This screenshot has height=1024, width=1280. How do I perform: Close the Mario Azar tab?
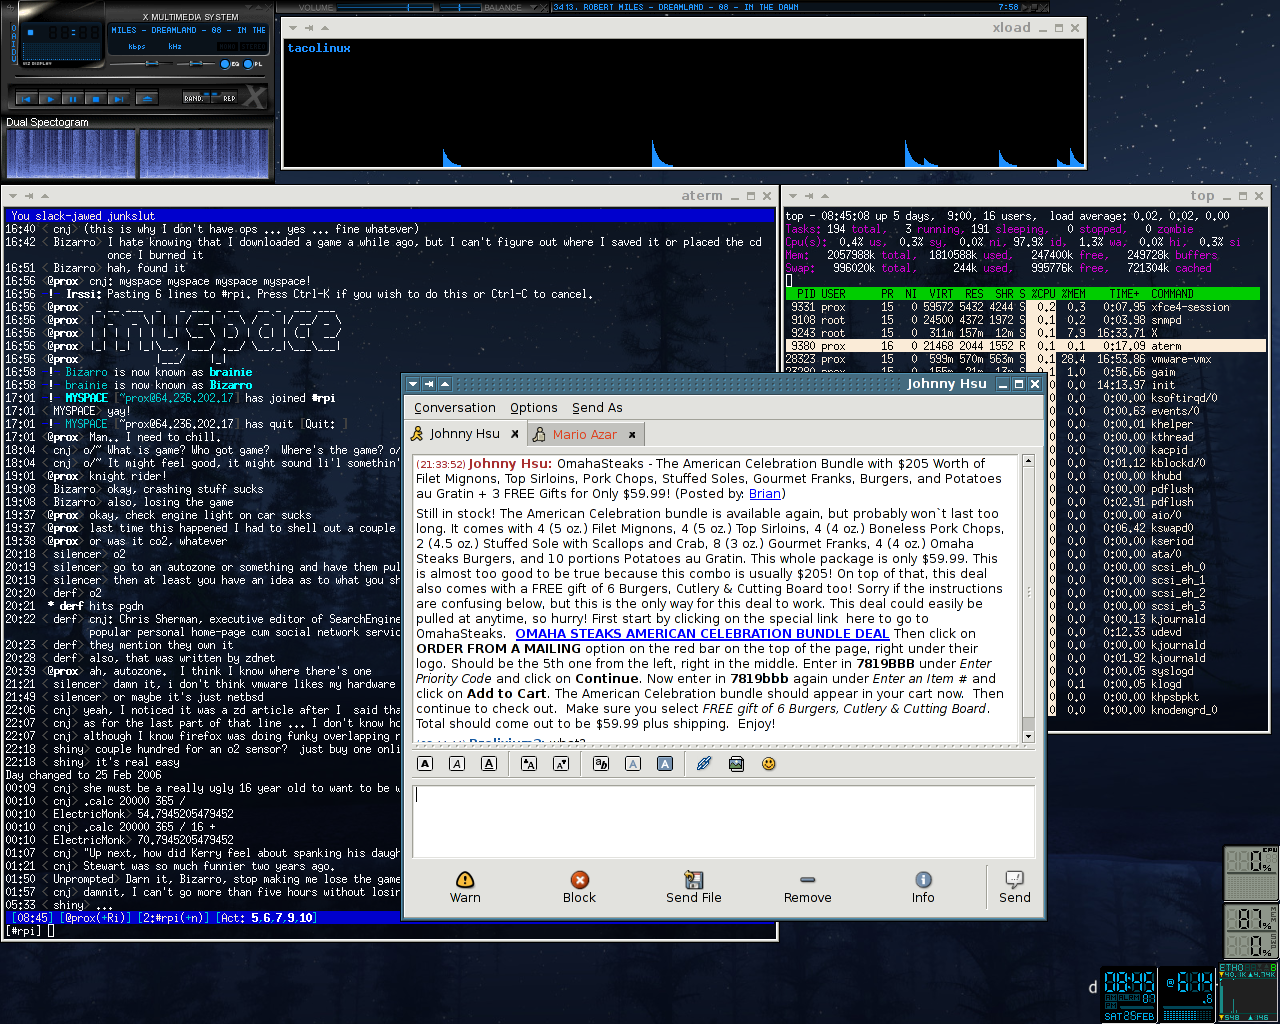(633, 435)
